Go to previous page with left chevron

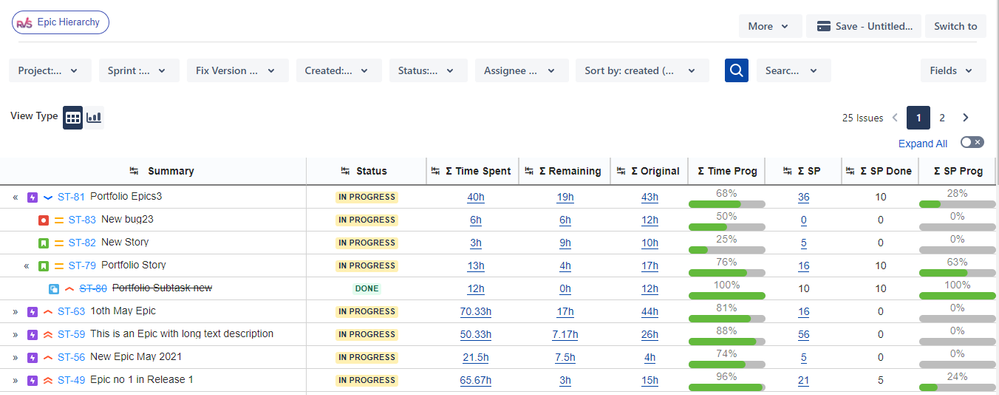[x=895, y=118]
